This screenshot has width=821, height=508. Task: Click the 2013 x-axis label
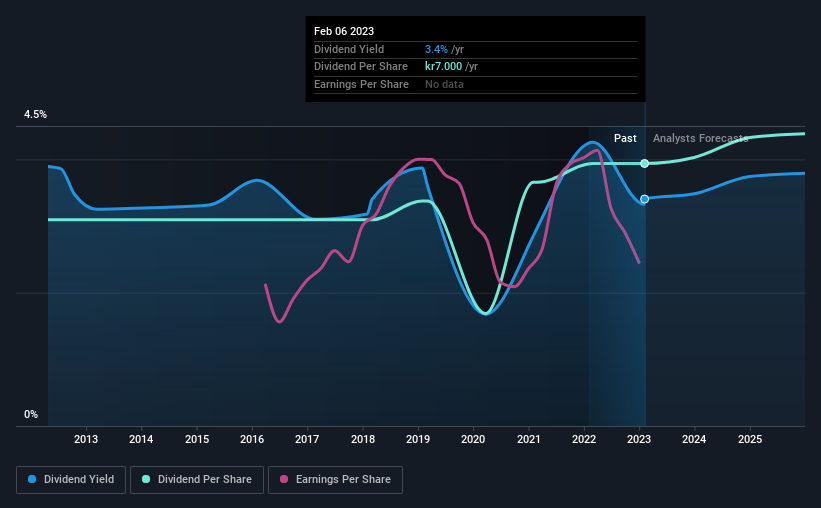tap(86, 439)
